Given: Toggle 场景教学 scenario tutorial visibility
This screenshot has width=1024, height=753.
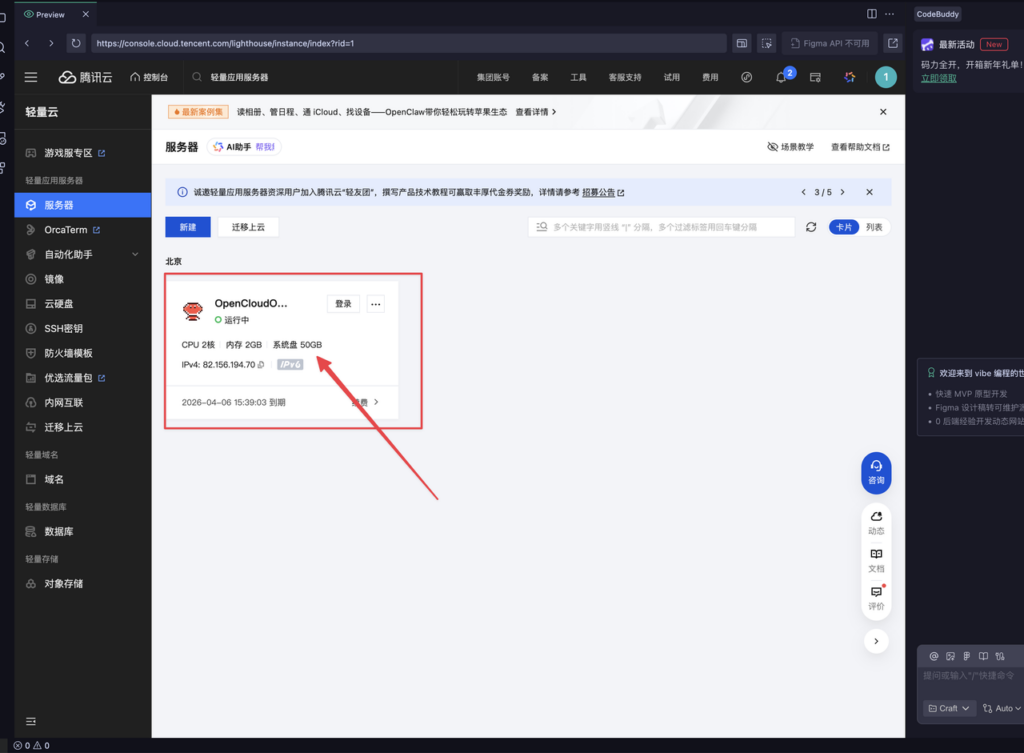Looking at the screenshot, I should pyautogui.click(x=790, y=147).
